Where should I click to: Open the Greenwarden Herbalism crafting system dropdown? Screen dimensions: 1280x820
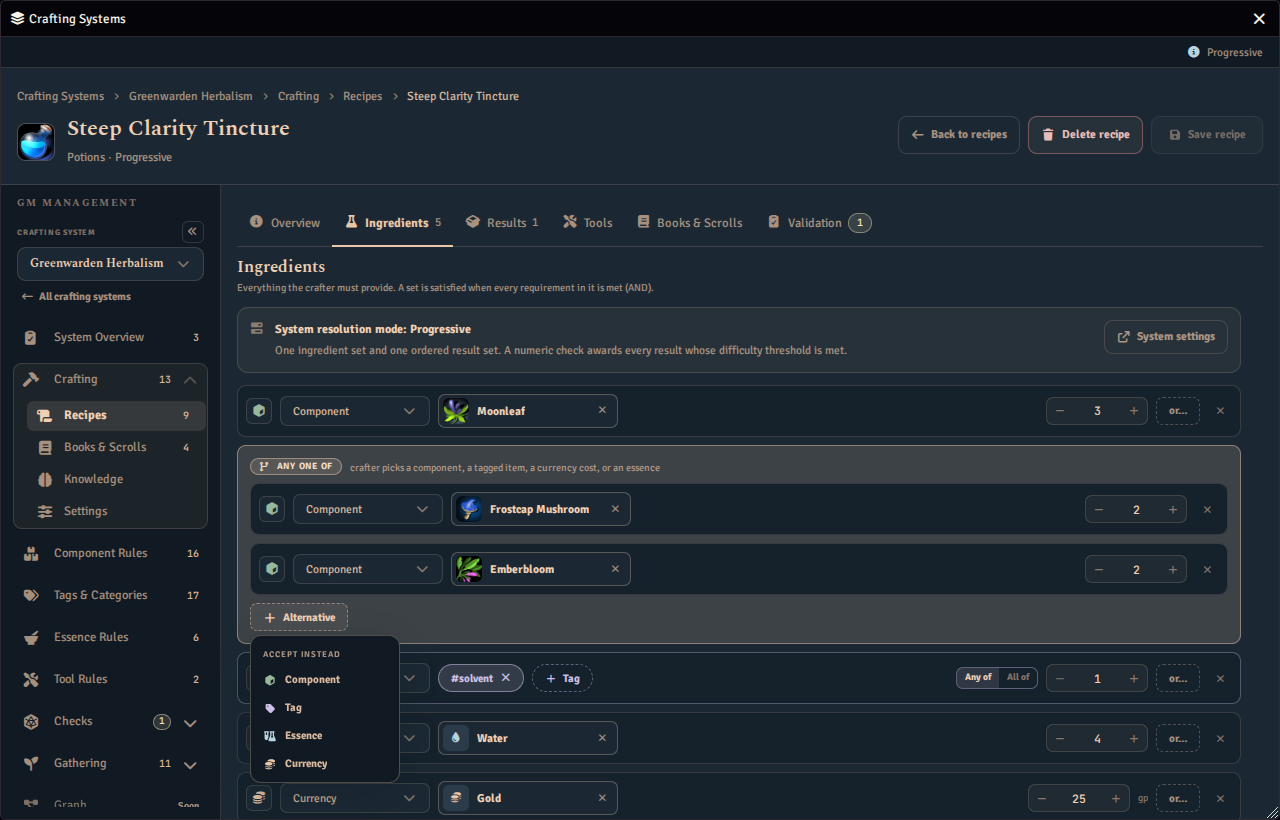tap(110, 264)
